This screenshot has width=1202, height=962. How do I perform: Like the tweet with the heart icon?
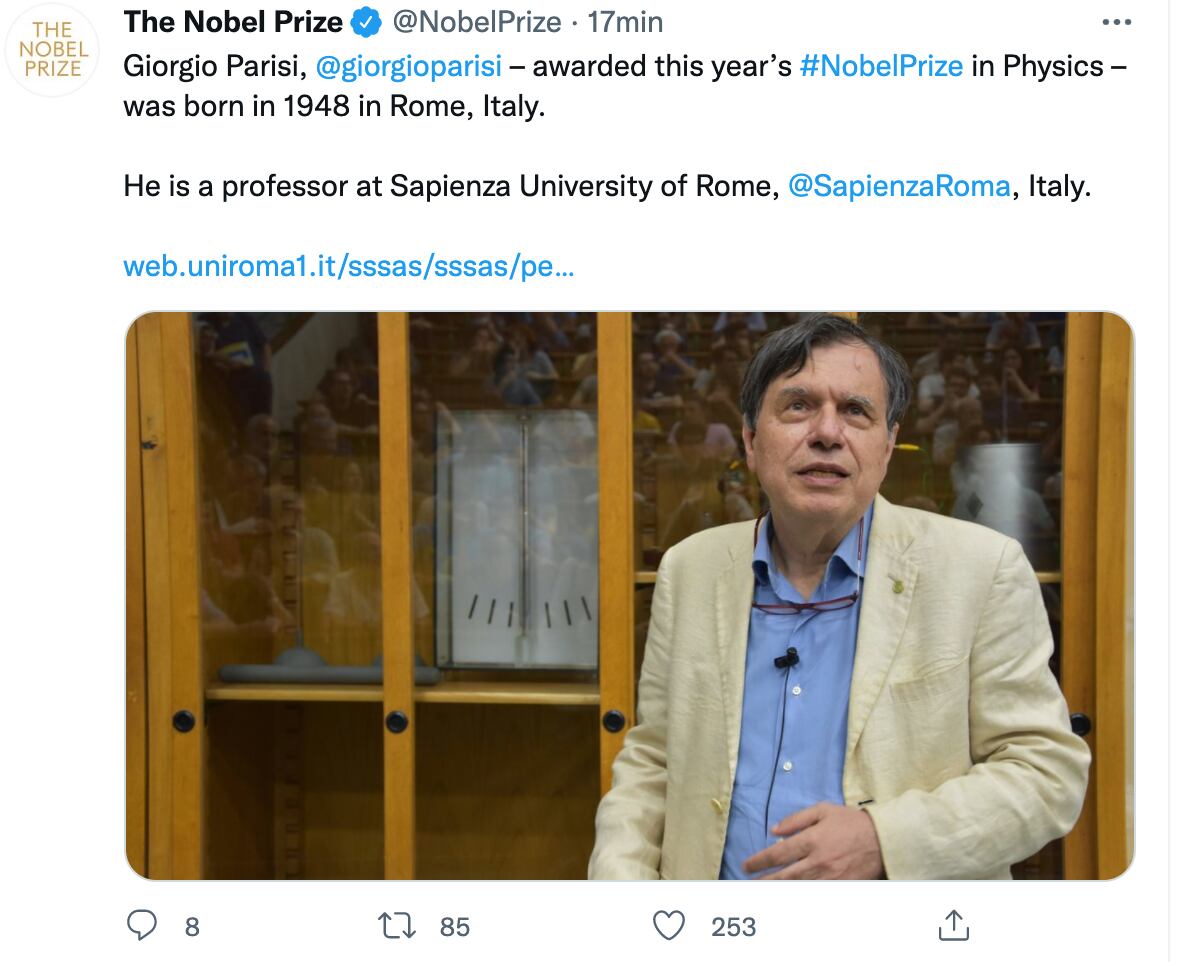click(x=671, y=926)
